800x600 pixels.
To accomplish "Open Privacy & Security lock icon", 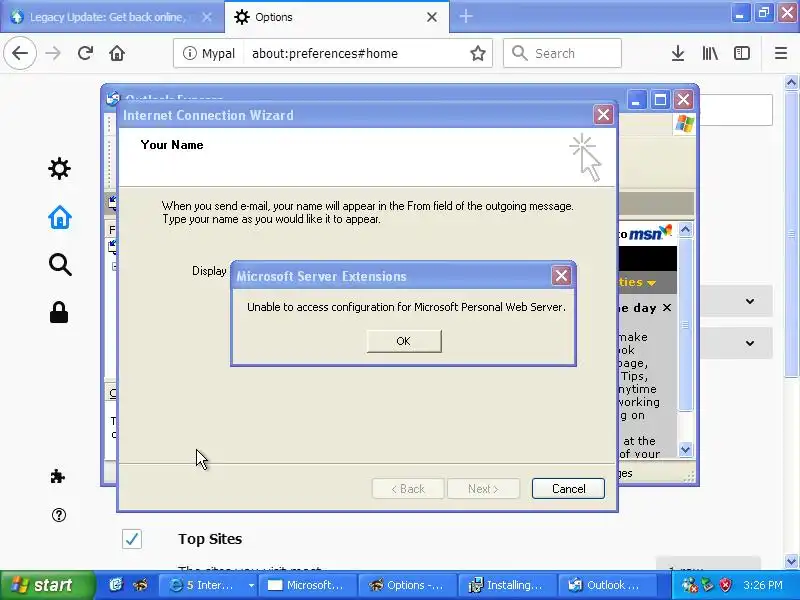I will click(x=59, y=312).
